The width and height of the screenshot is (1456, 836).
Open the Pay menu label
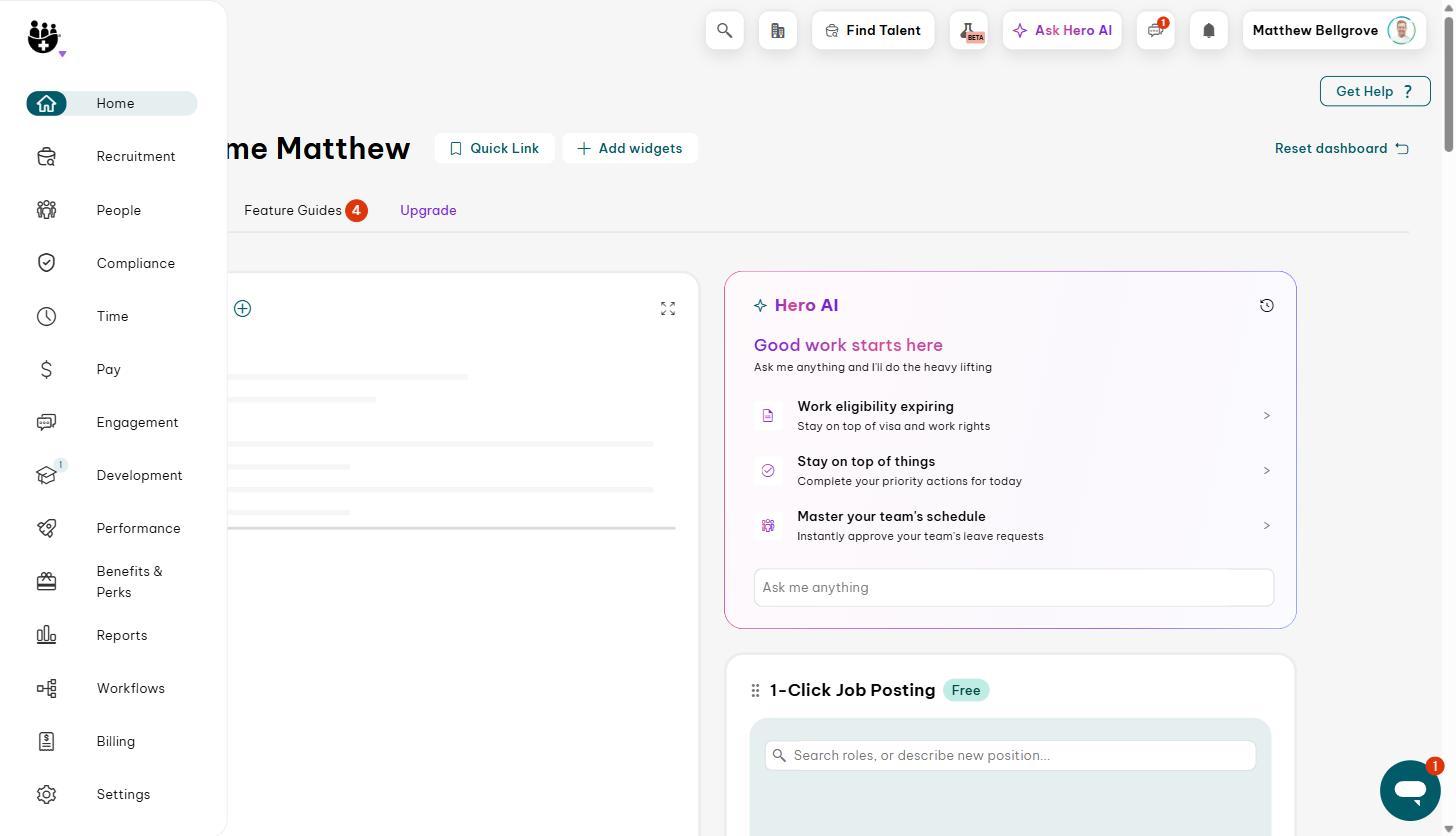(109, 369)
